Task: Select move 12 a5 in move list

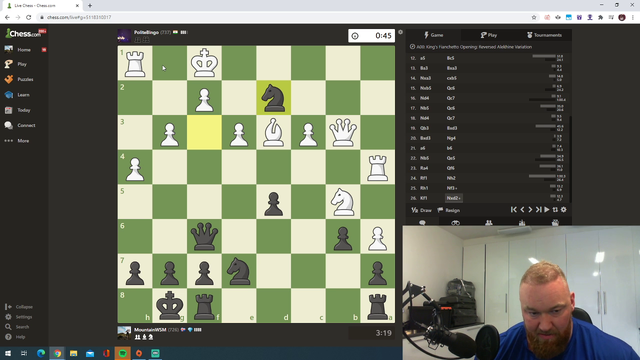Action: tap(422, 58)
